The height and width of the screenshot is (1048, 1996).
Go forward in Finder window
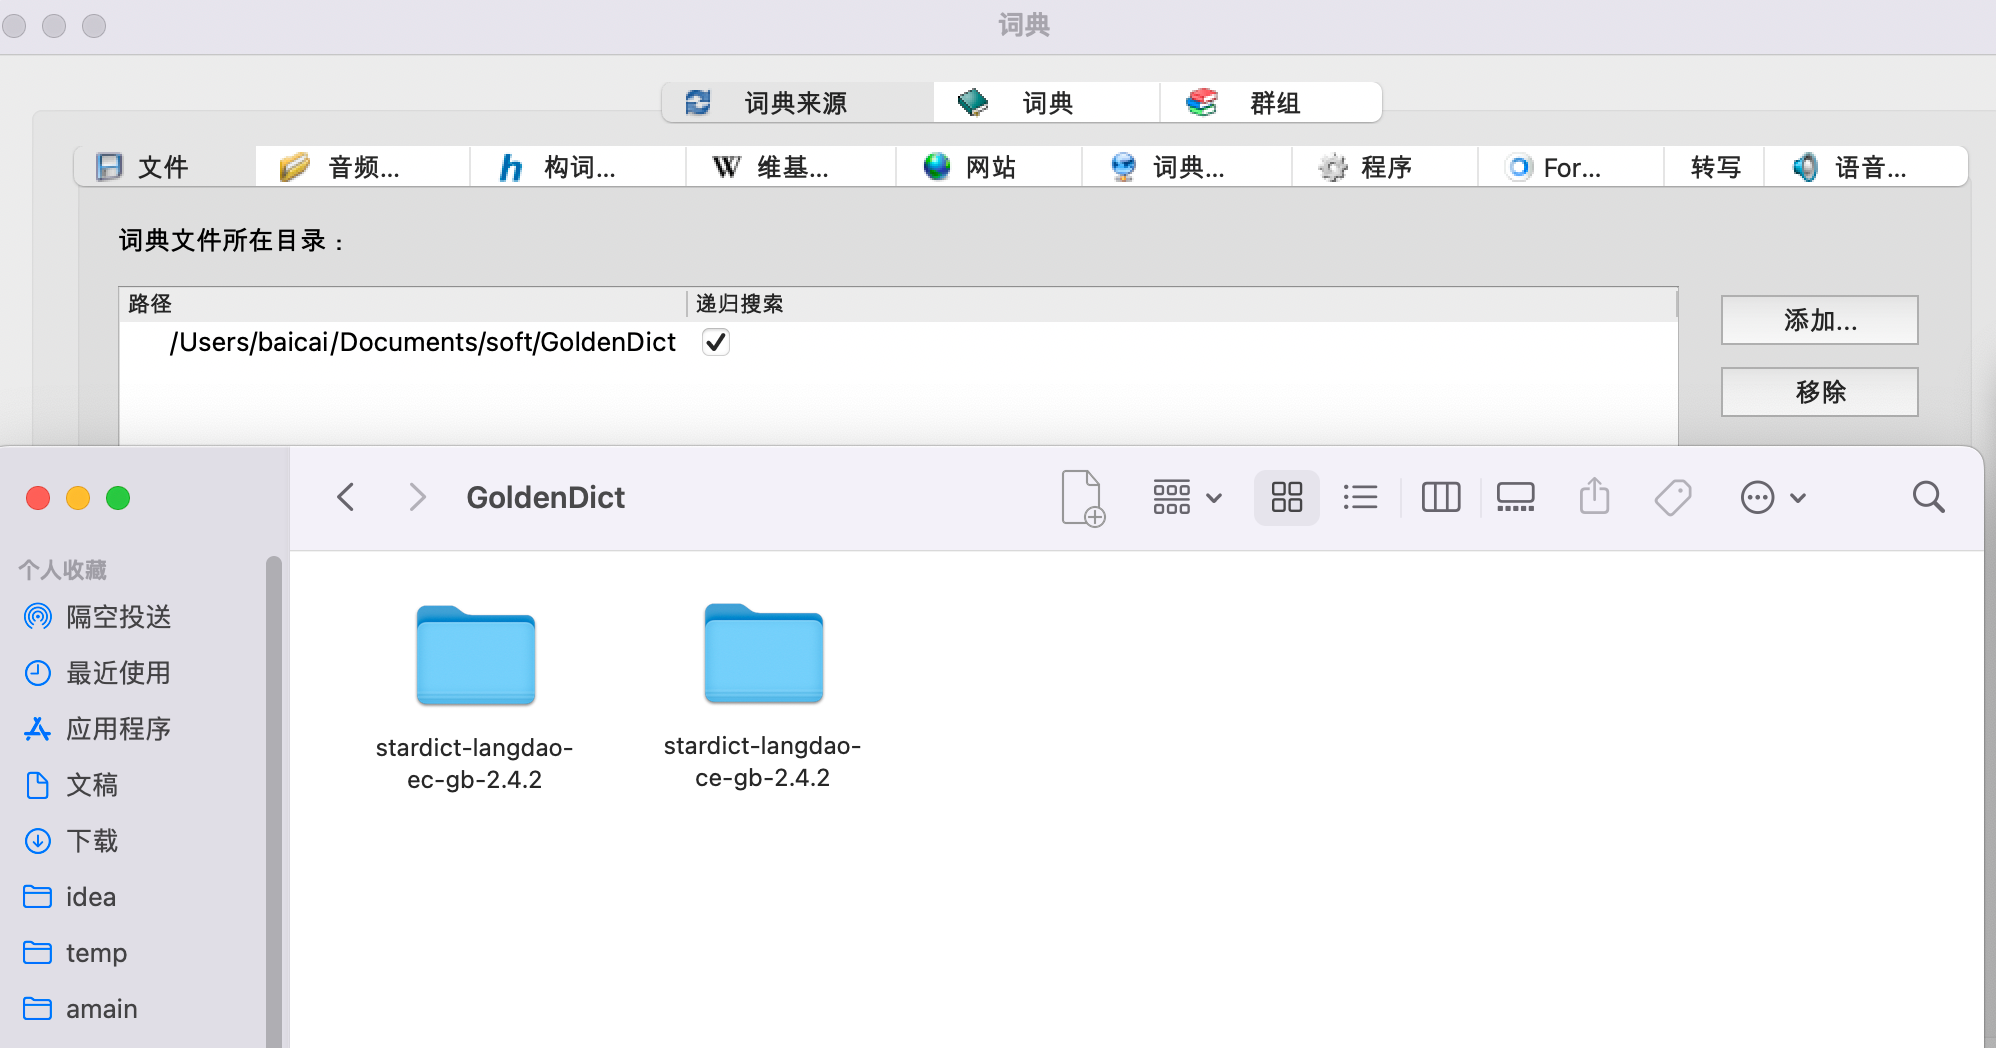tap(418, 497)
